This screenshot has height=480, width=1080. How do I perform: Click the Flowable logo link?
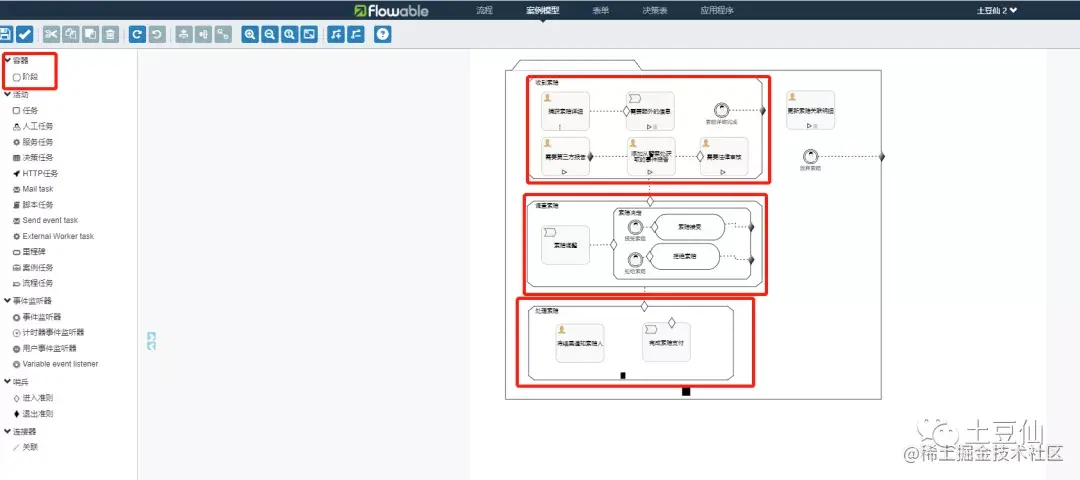pos(391,10)
